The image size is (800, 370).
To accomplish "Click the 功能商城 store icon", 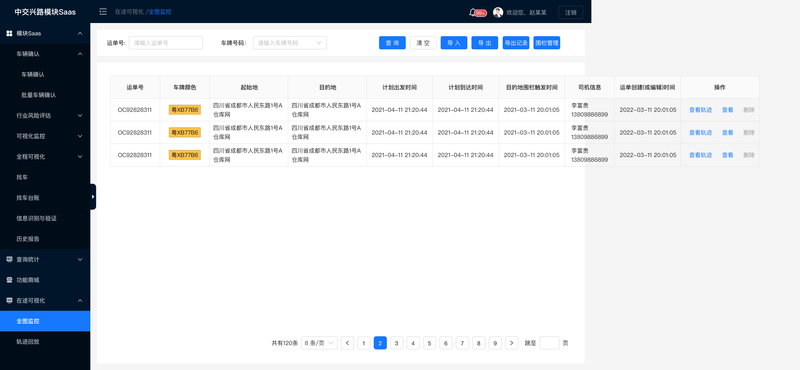I will click(x=9, y=280).
